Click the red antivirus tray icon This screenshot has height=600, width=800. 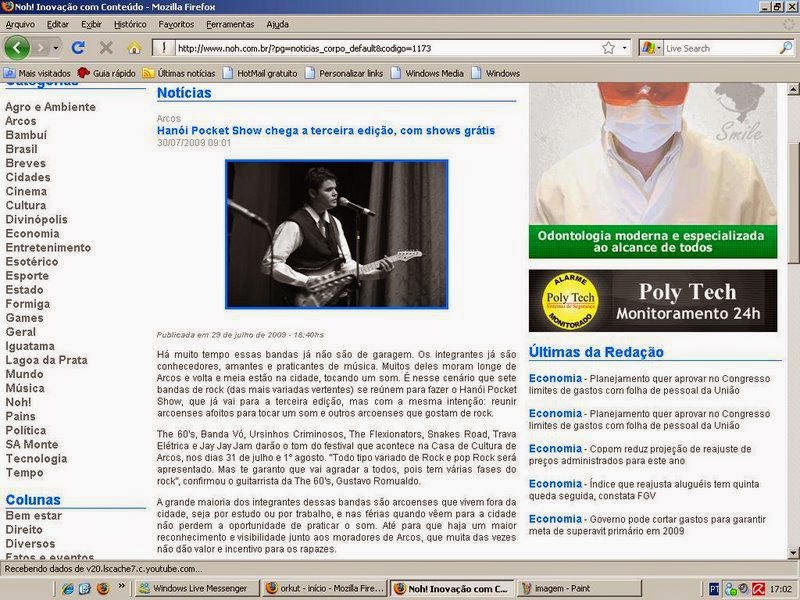759,589
